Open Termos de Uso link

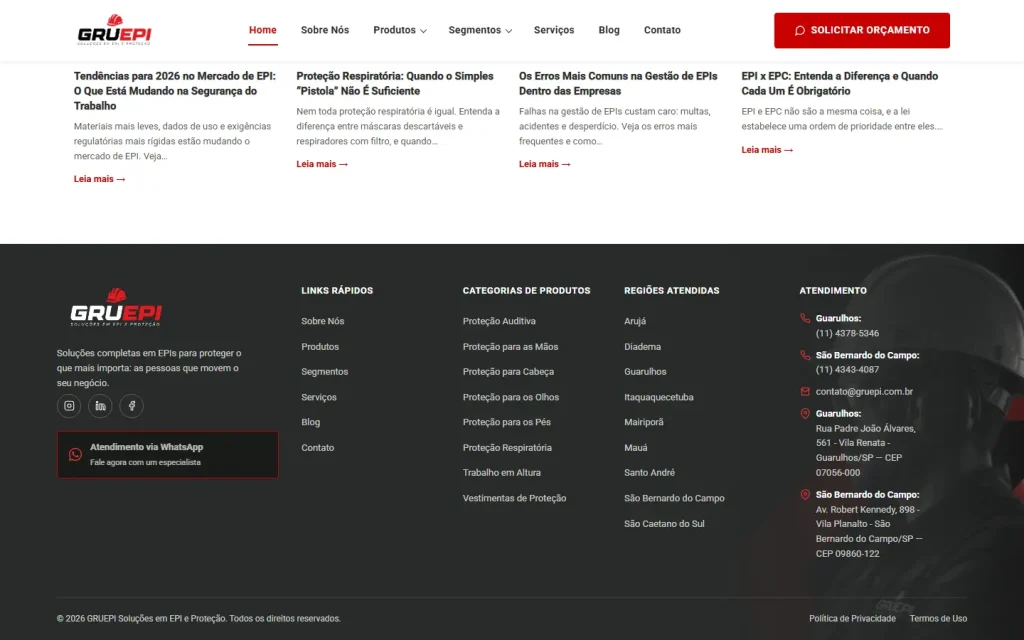[x=938, y=618]
